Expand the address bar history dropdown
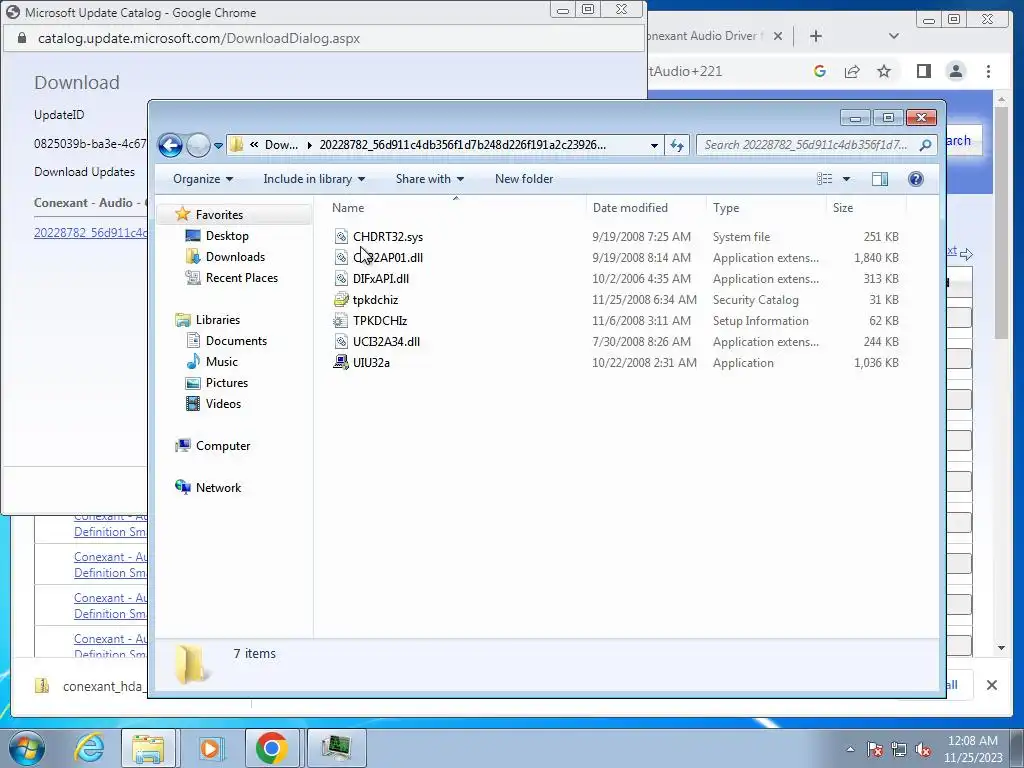This screenshot has height=768, width=1024. tap(654, 145)
